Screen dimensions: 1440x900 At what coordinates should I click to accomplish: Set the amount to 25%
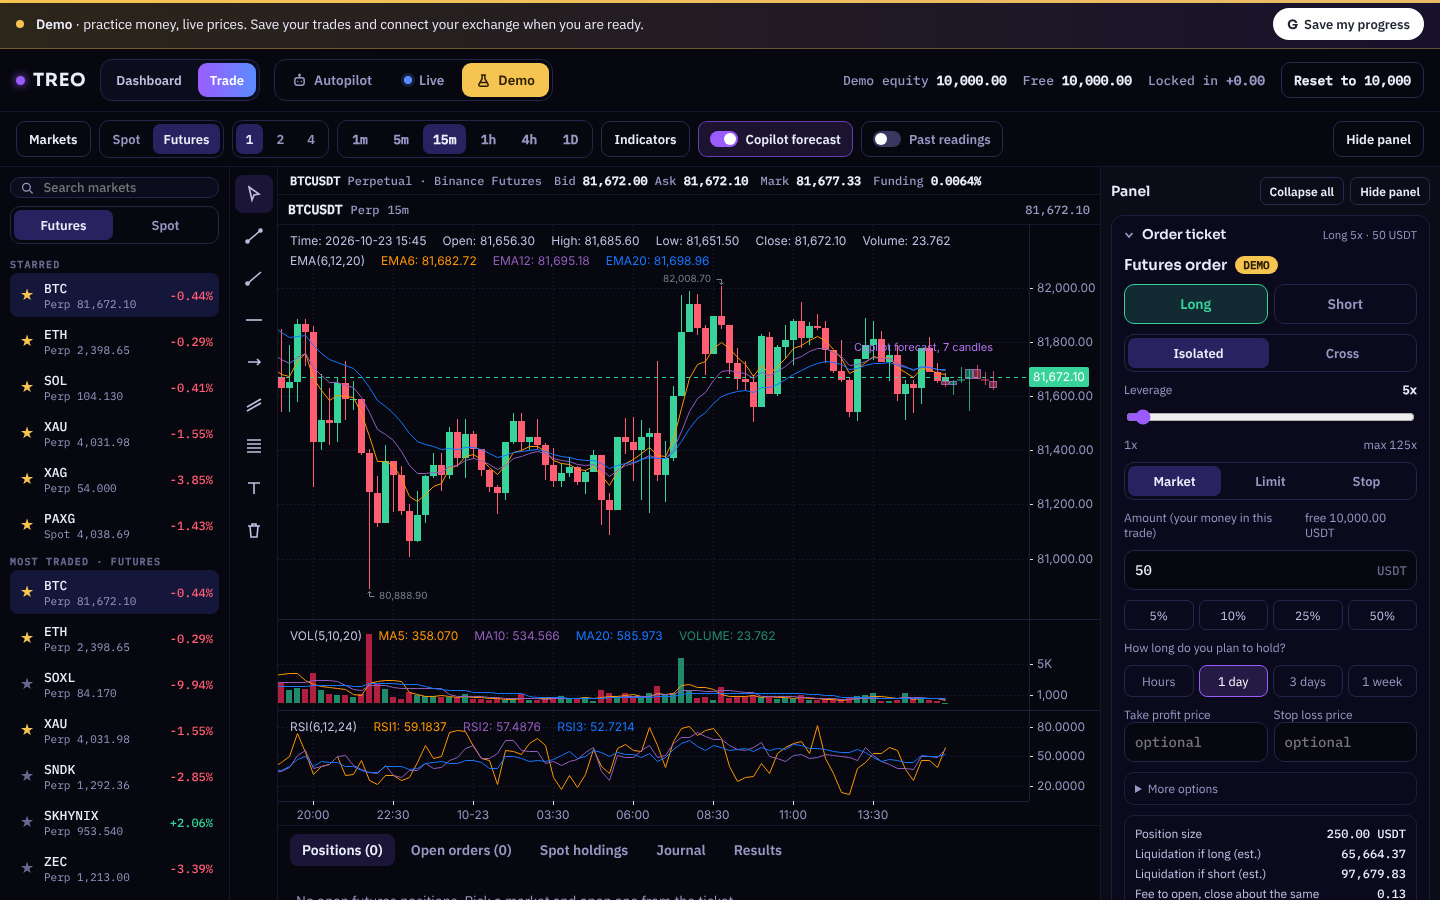point(1307,616)
